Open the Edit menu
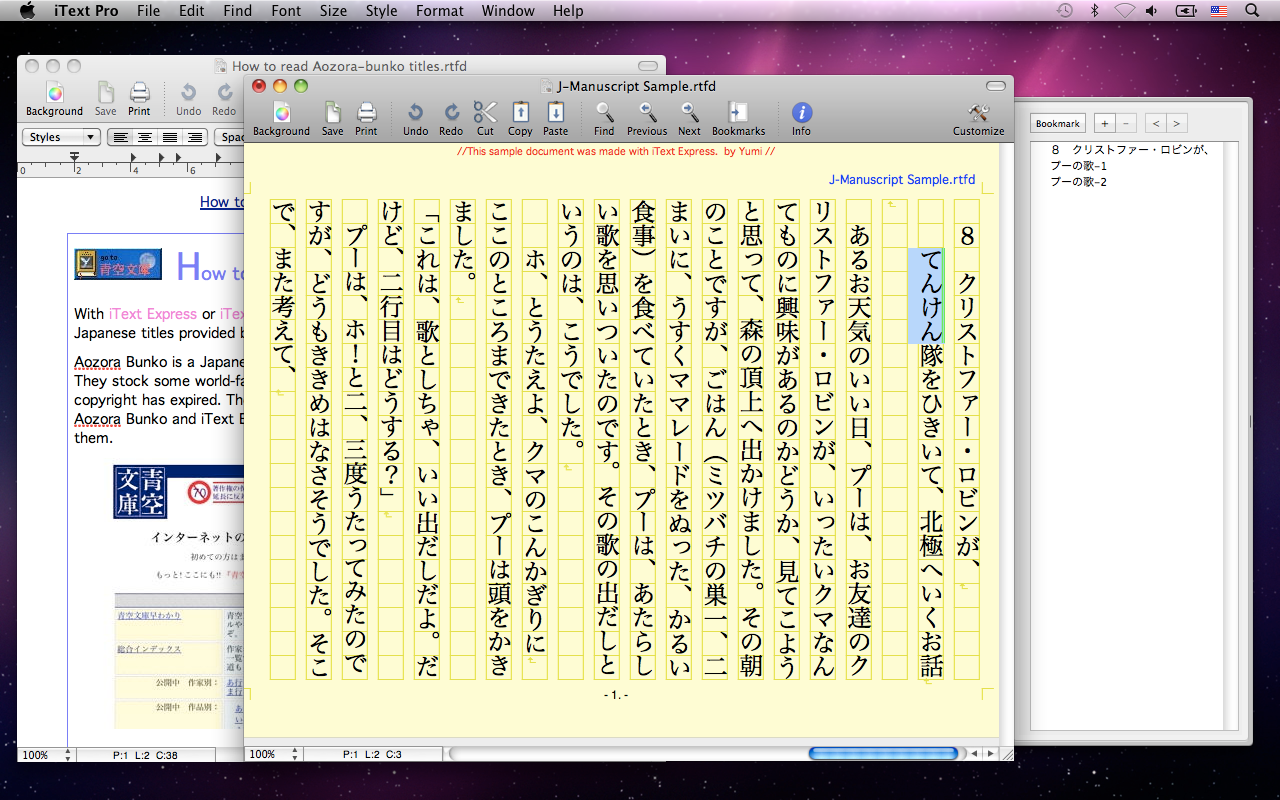Viewport: 1280px width, 800px height. (192, 11)
